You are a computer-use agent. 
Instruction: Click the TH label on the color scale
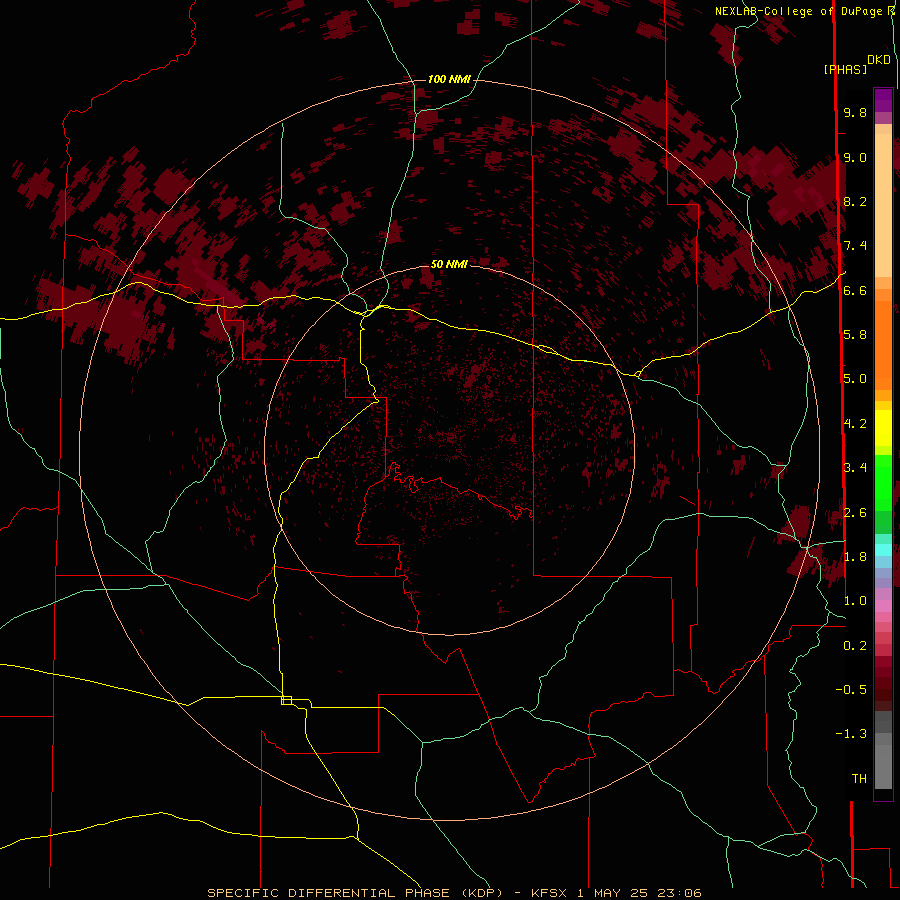[859, 779]
